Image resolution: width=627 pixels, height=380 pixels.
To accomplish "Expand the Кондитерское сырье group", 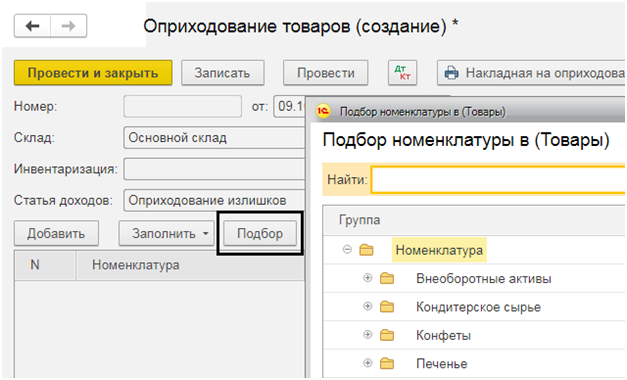I will 367,306.
